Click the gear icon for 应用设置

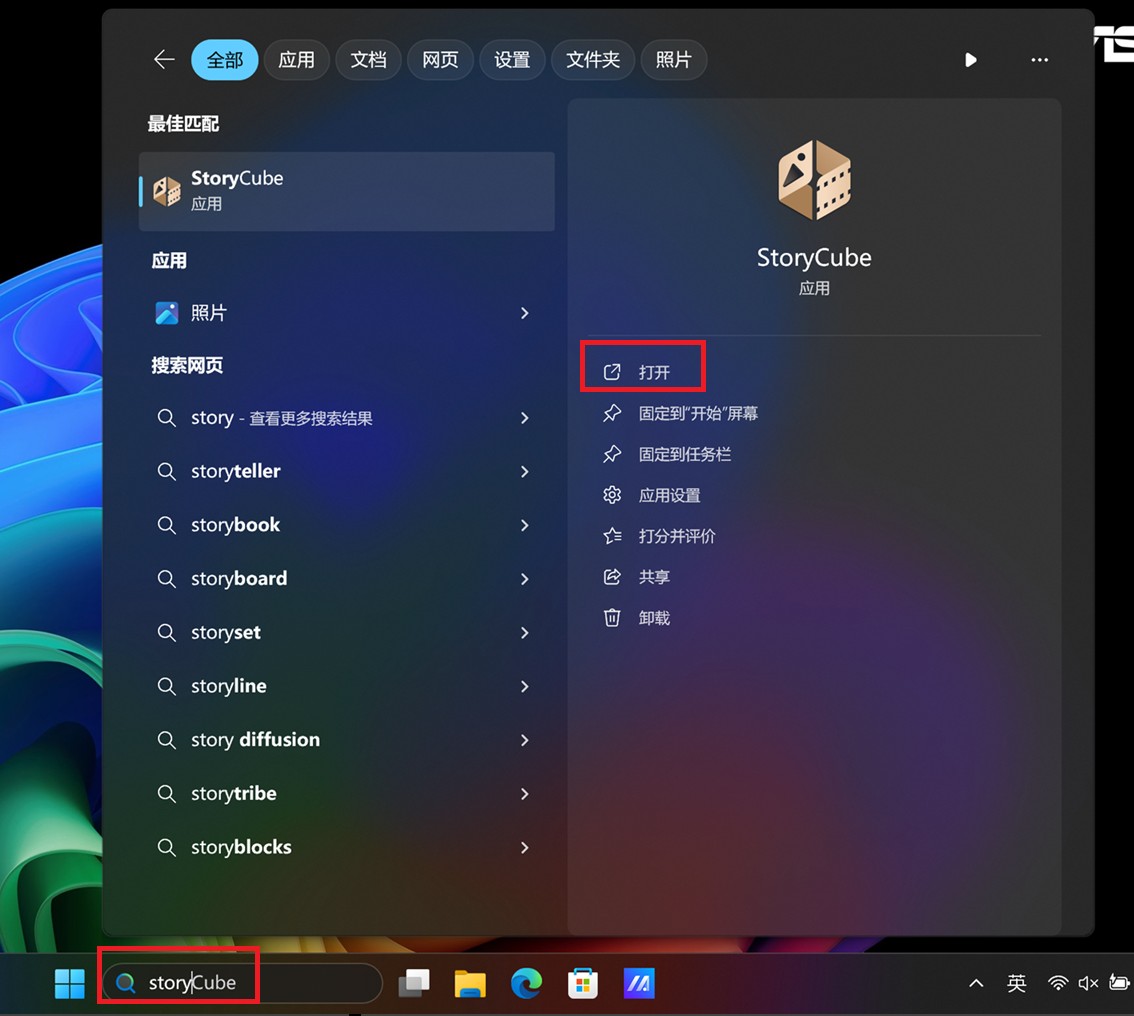(x=612, y=495)
